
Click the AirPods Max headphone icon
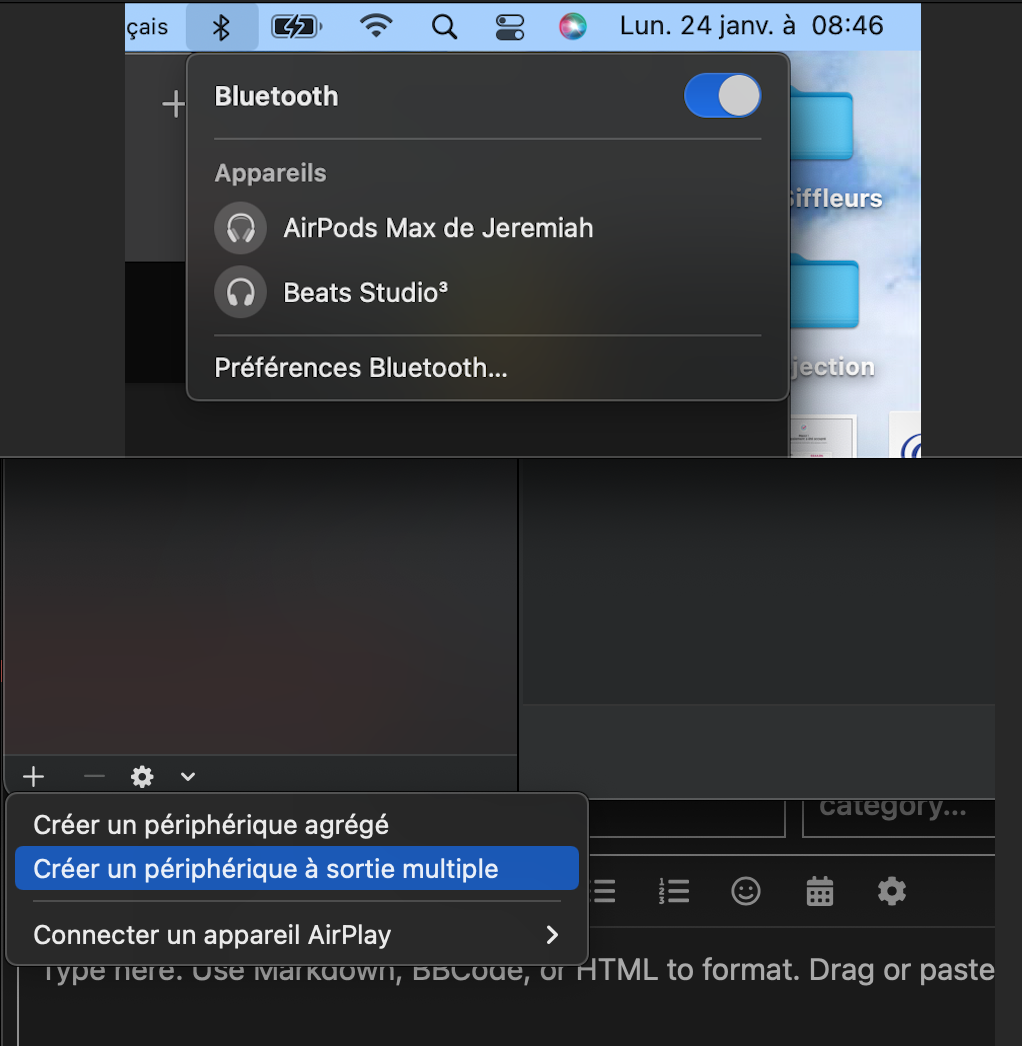[240, 228]
